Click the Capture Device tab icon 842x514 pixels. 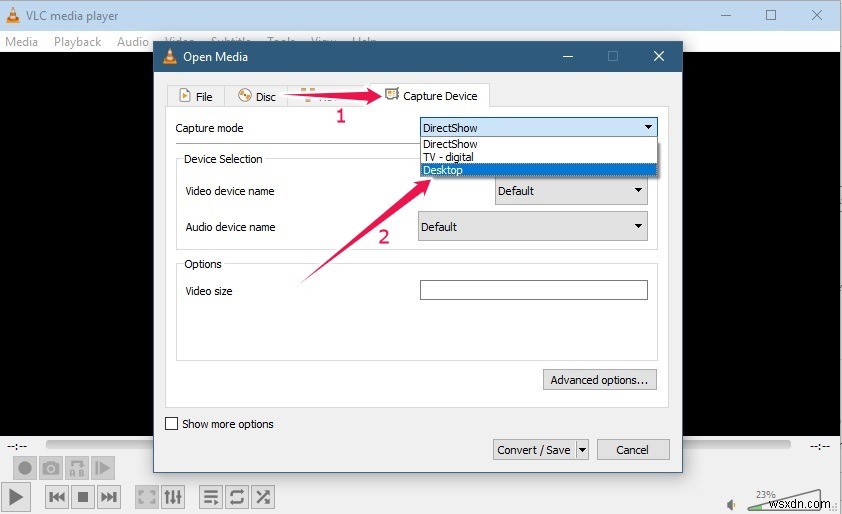(391, 95)
